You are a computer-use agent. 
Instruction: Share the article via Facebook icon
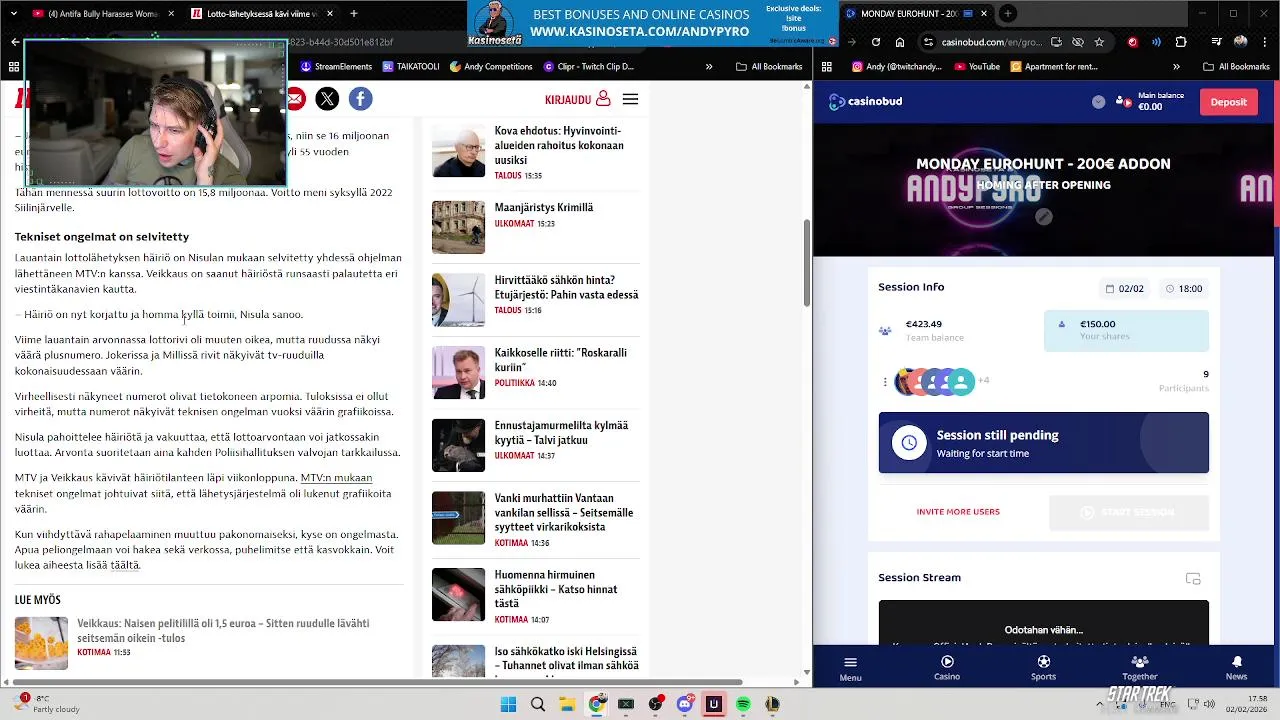(x=360, y=98)
